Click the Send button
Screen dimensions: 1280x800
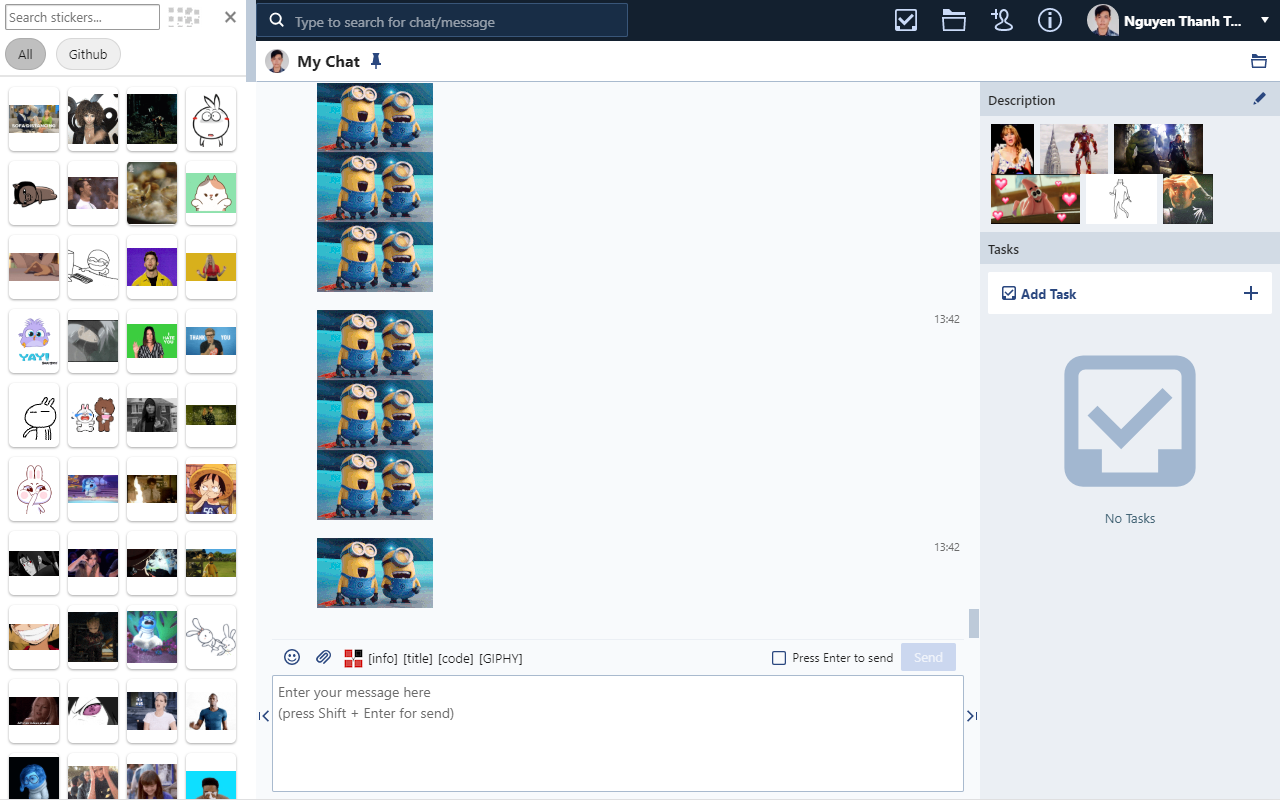(x=928, y=657)
